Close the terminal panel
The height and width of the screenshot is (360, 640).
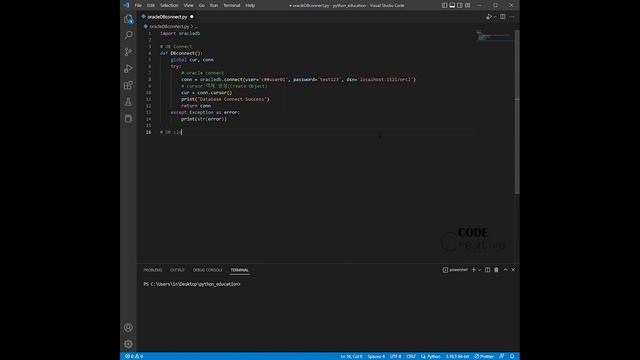[513, 270]
